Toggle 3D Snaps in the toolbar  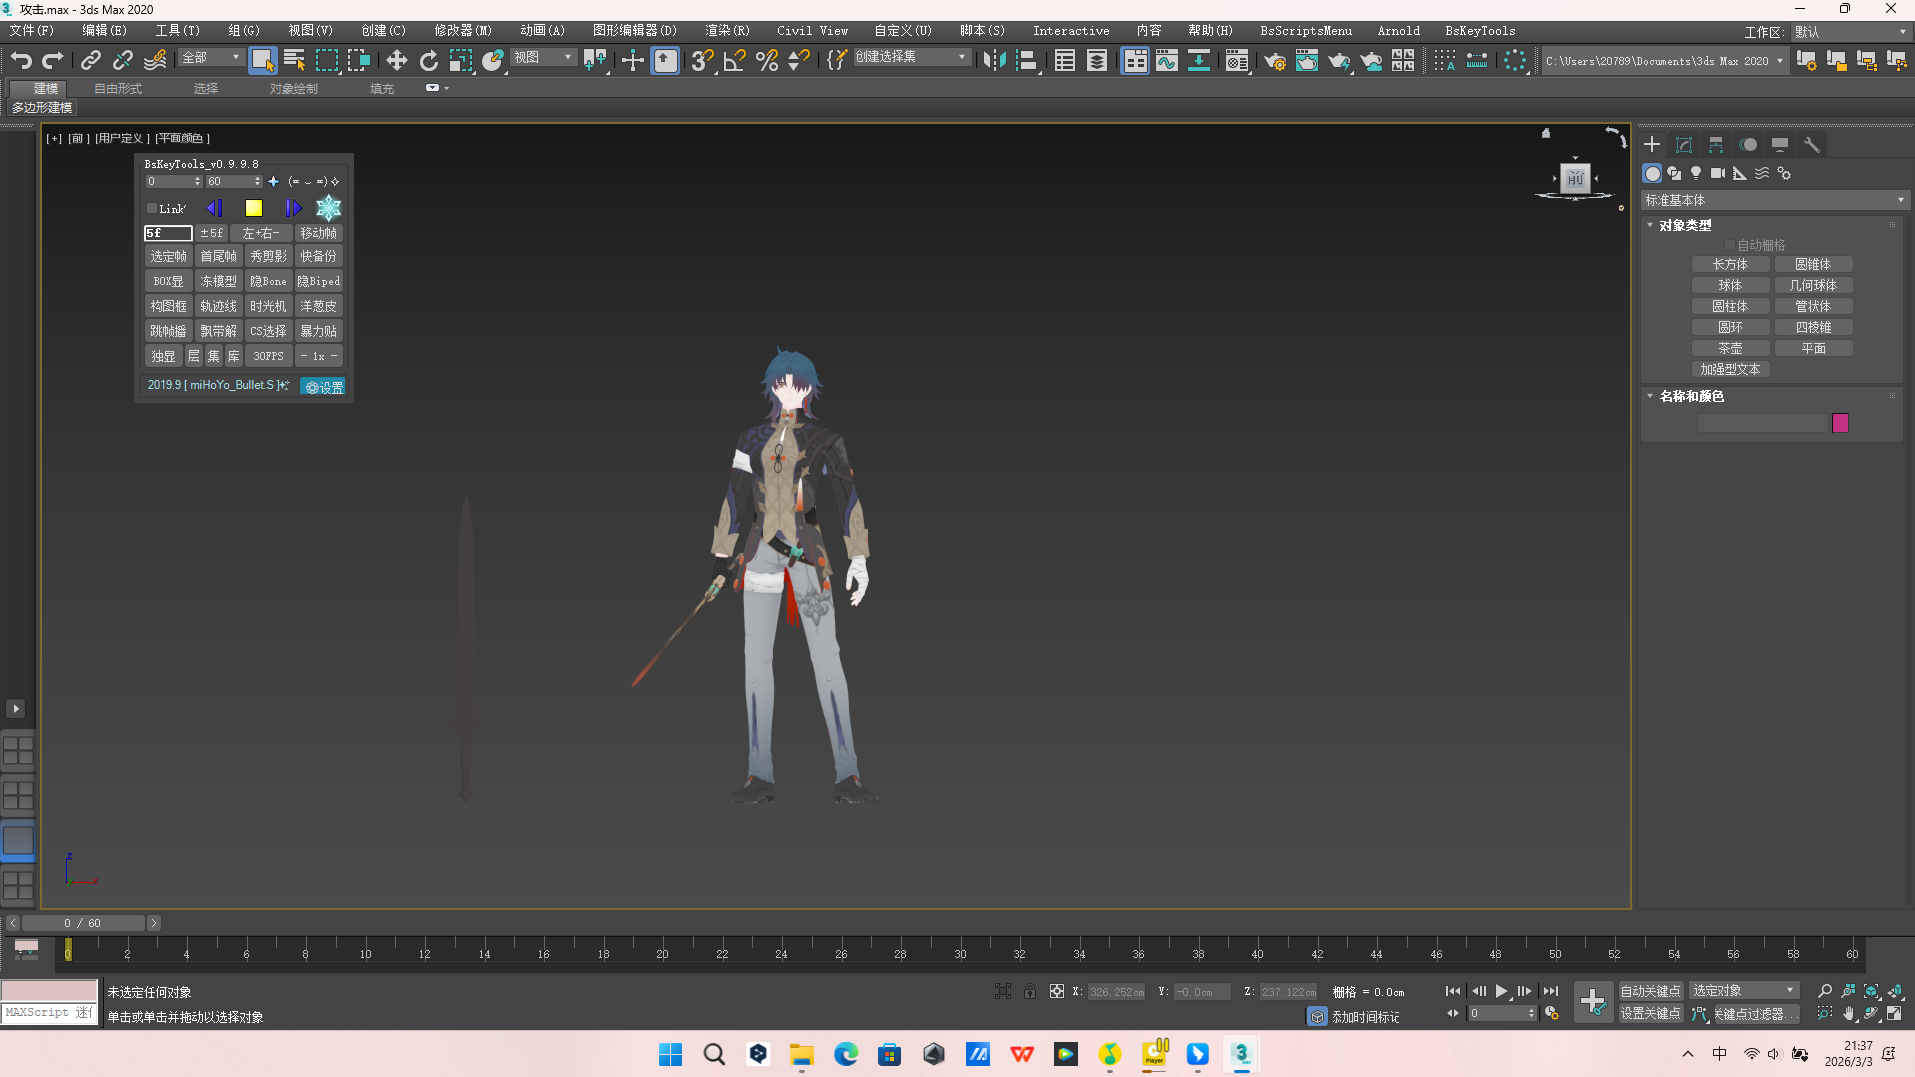coord(702,61)
